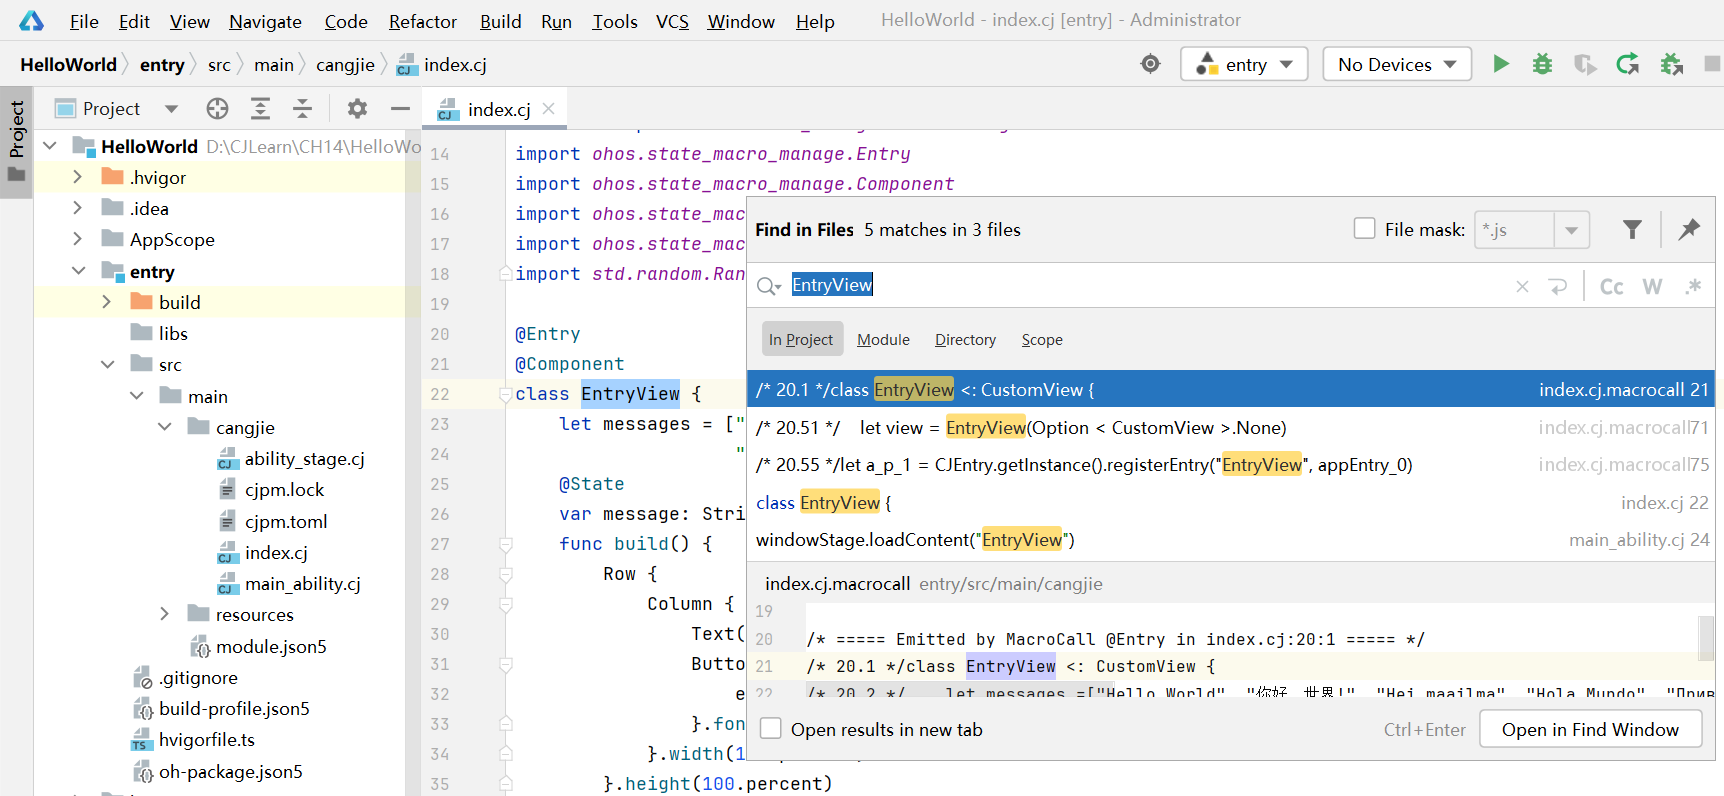Click the green Run button

[x=1500, y=64]
